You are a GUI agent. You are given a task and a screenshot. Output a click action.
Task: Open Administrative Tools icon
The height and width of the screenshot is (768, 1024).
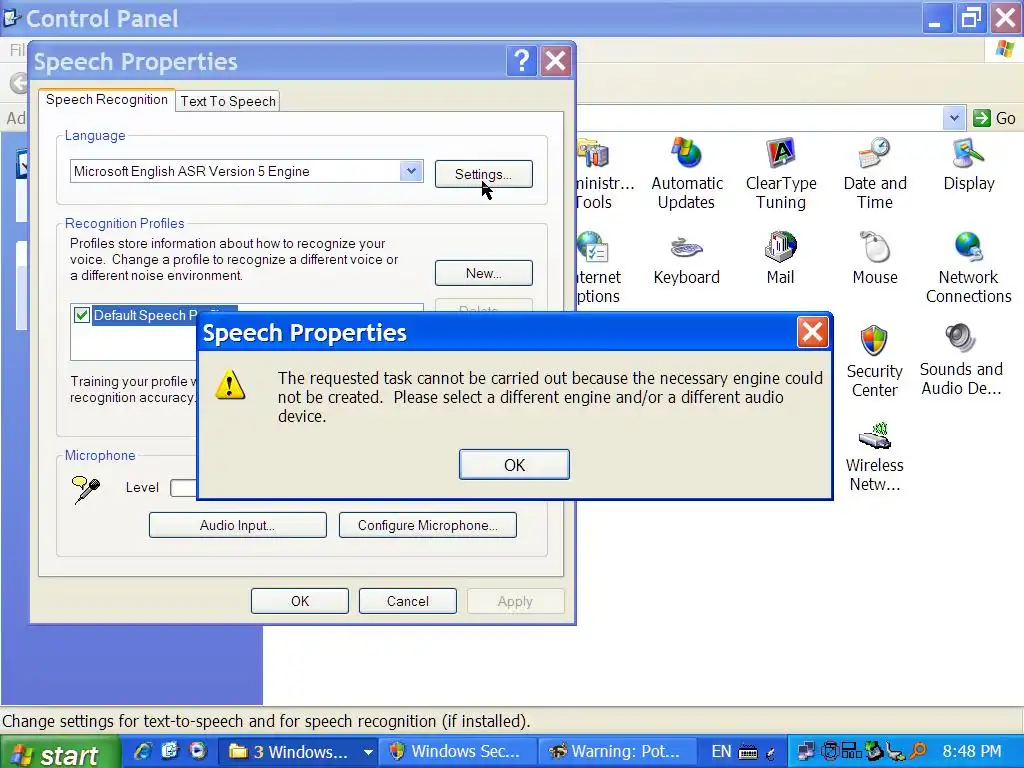pos(604,173)
